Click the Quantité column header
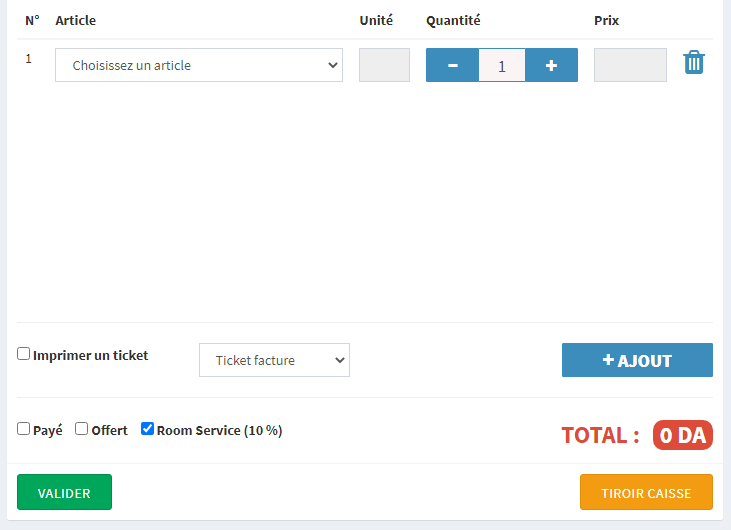 453,20
